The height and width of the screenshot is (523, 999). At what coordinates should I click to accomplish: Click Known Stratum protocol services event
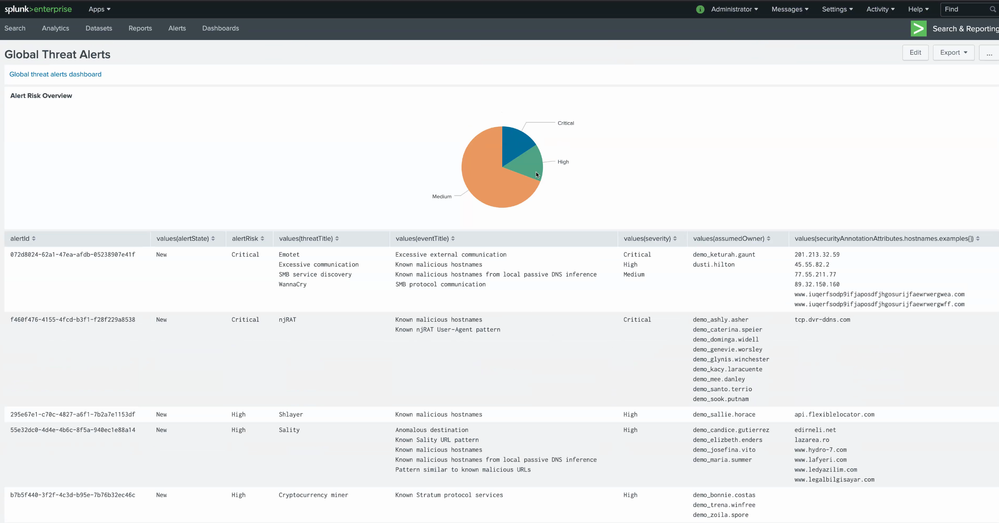449,495
